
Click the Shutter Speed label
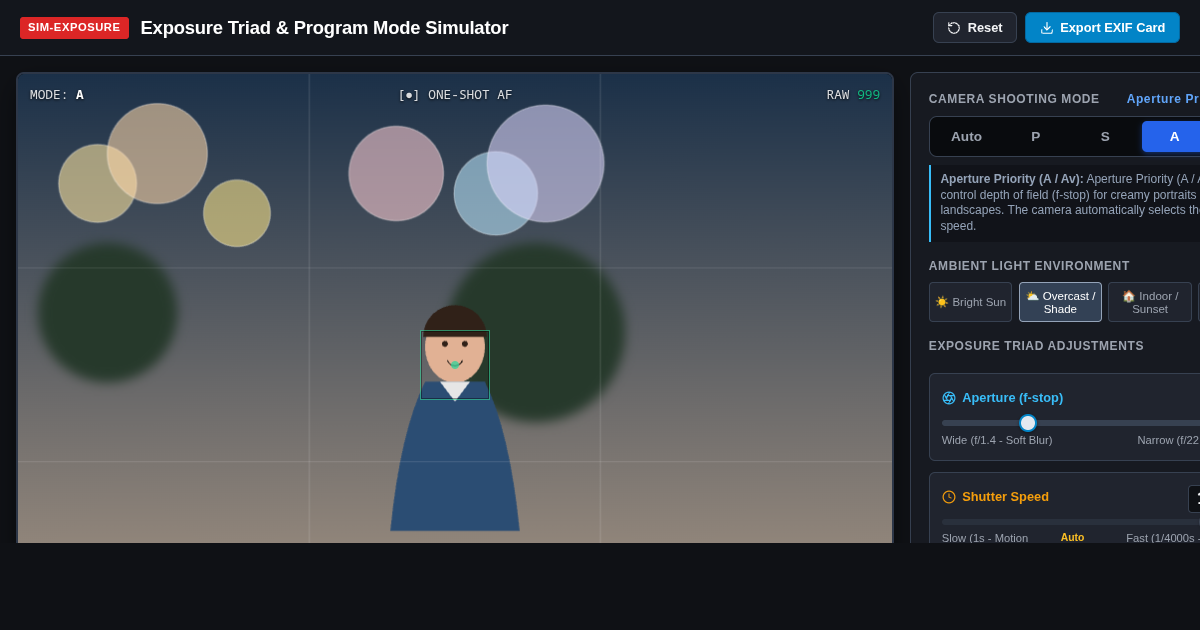click(1005, 497)
